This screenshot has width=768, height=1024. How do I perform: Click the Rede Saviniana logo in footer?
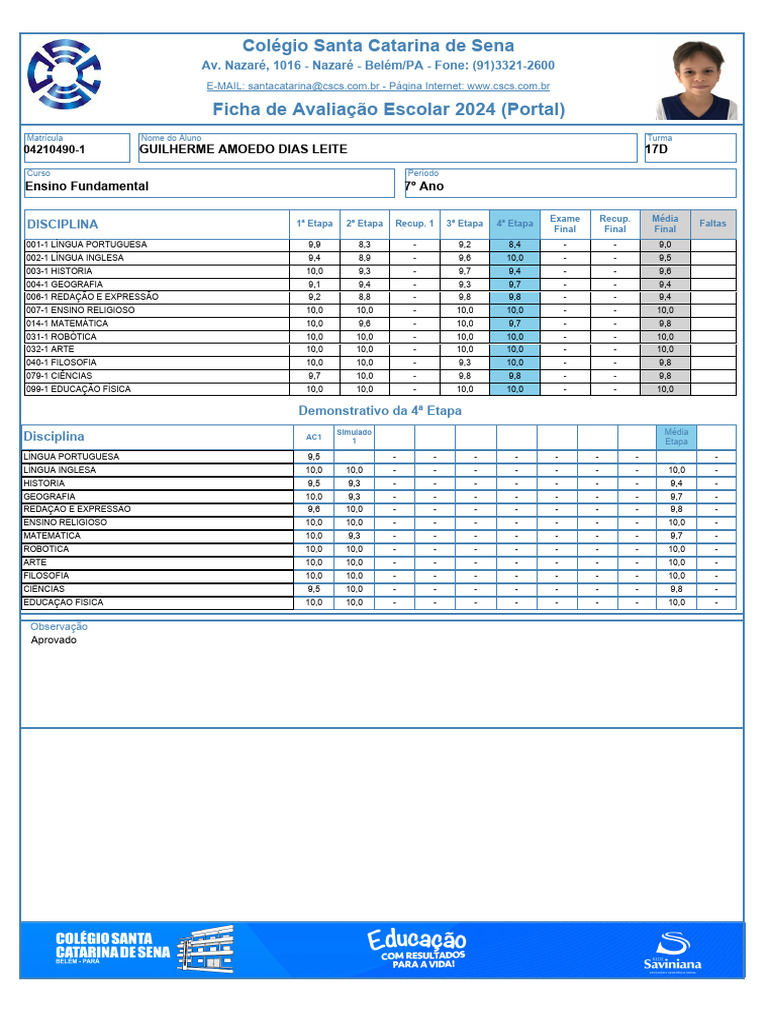click(x=672, y=952)
